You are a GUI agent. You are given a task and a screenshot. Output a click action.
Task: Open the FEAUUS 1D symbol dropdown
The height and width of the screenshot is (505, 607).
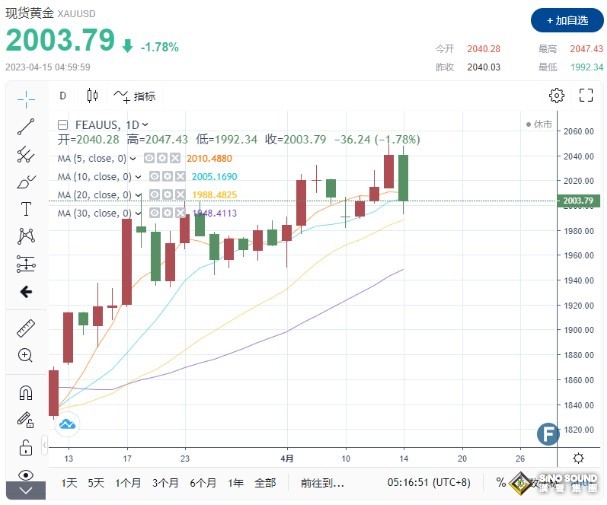pyautogui.click(x=145, y=124)
